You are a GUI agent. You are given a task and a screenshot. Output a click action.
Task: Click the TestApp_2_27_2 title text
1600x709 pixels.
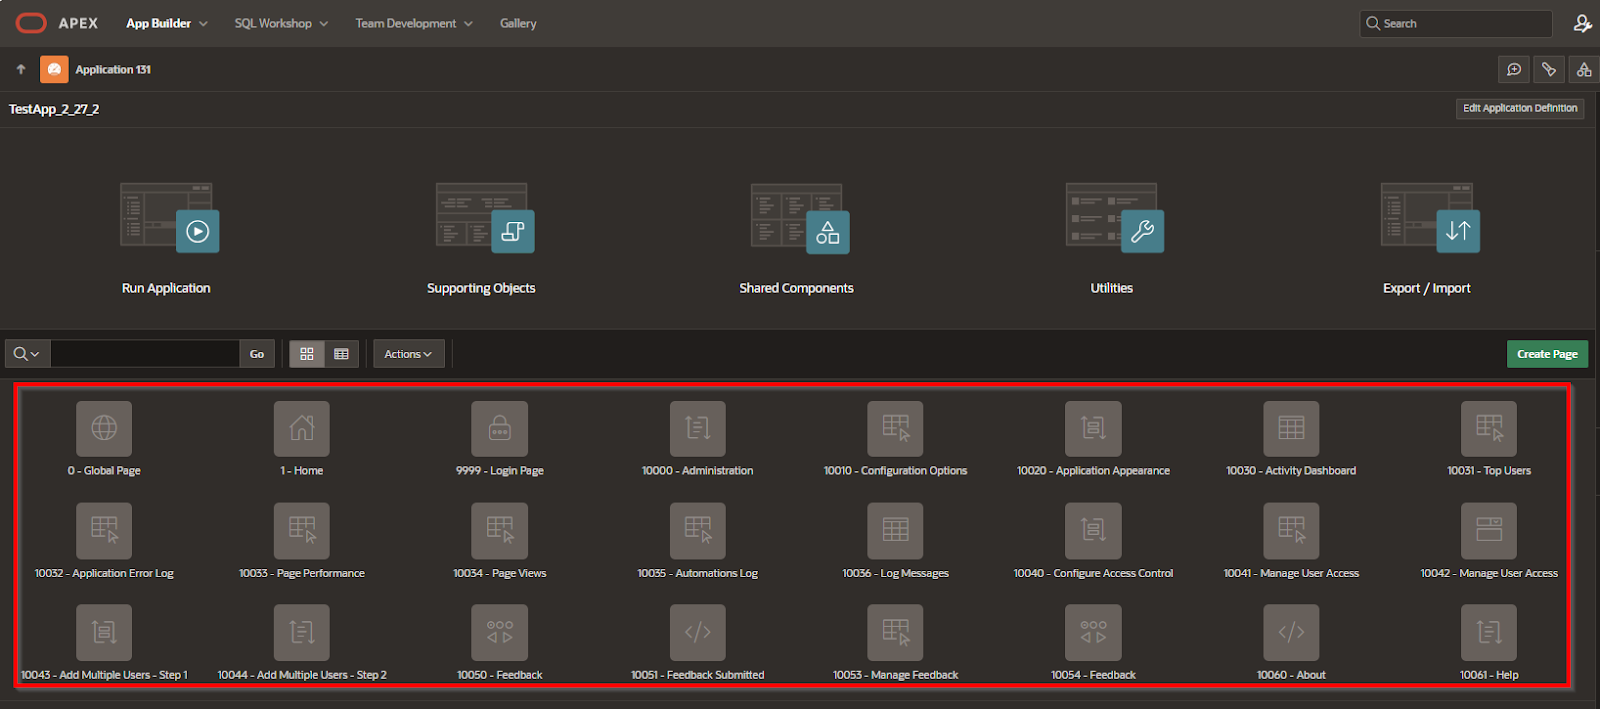point(54,109)
